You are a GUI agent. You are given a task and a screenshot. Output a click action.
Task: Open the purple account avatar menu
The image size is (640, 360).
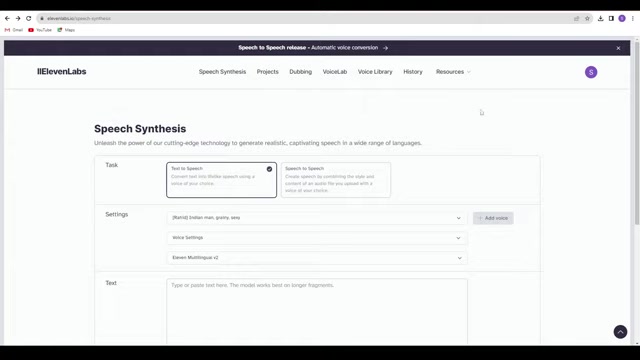click(x=591, y=72)
